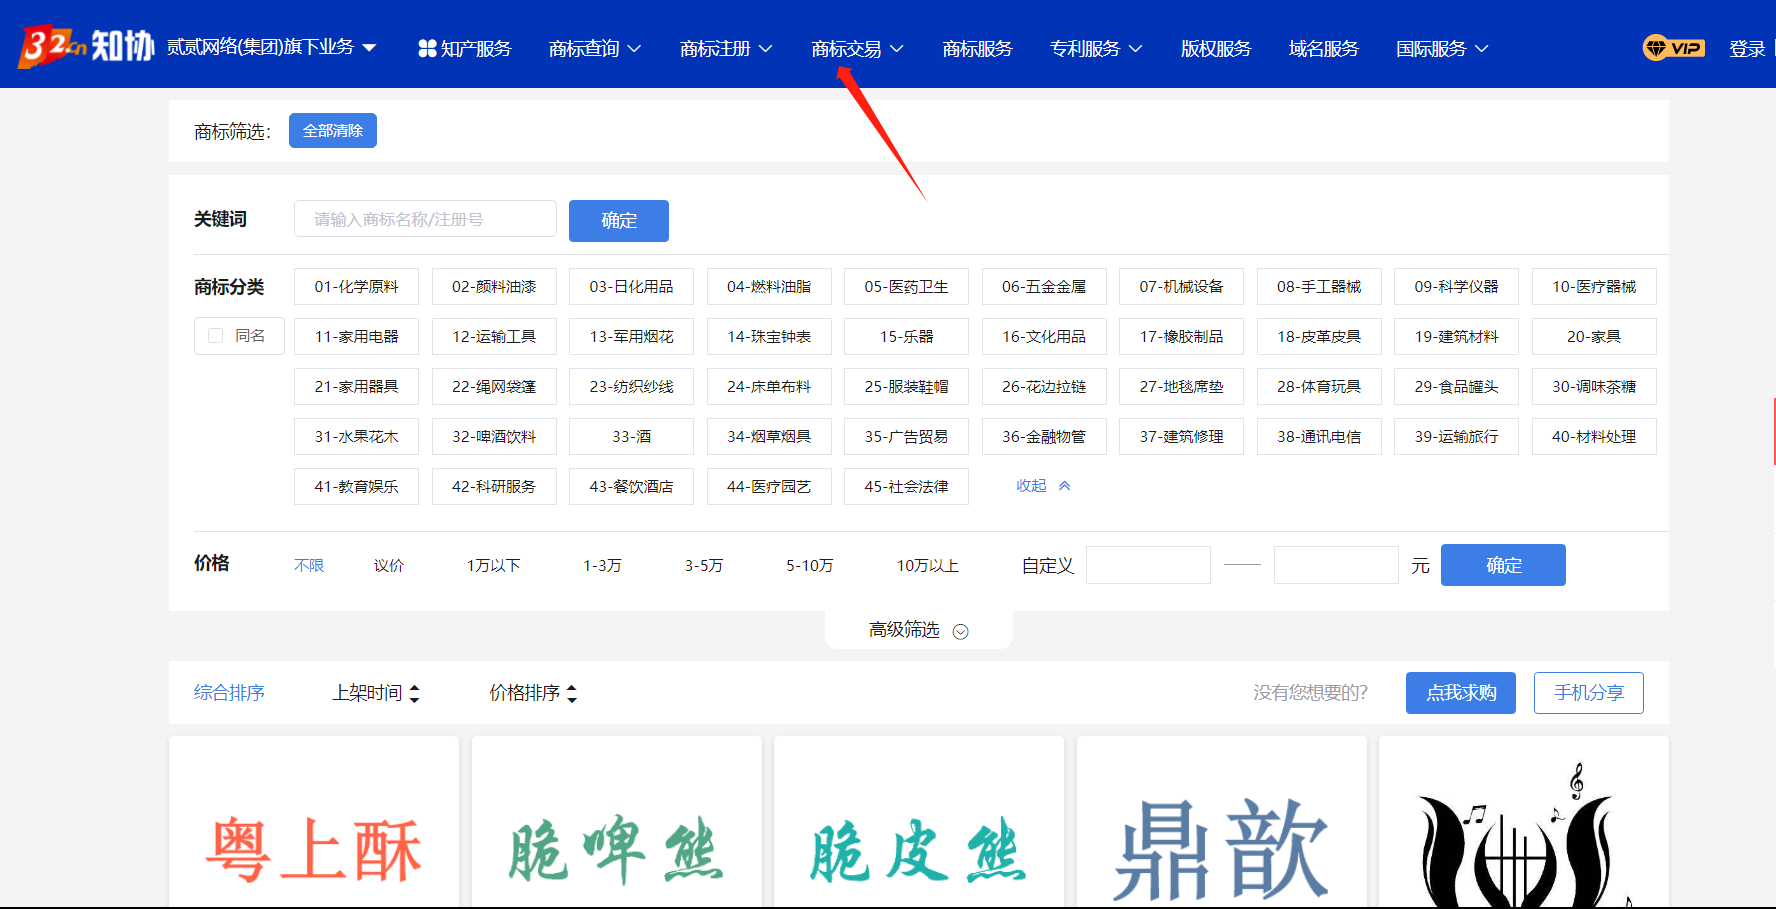Select category 25-服装鞋帽
This screenshot has height=909, width=1776.
[x=906, y=386]
